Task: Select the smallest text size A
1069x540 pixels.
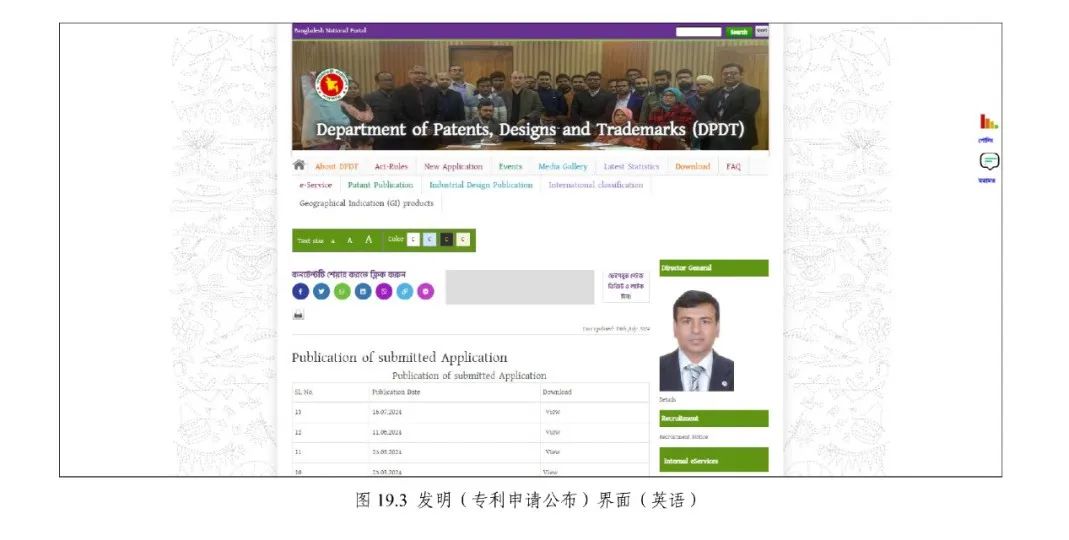Action: click(x=333, y=241)
